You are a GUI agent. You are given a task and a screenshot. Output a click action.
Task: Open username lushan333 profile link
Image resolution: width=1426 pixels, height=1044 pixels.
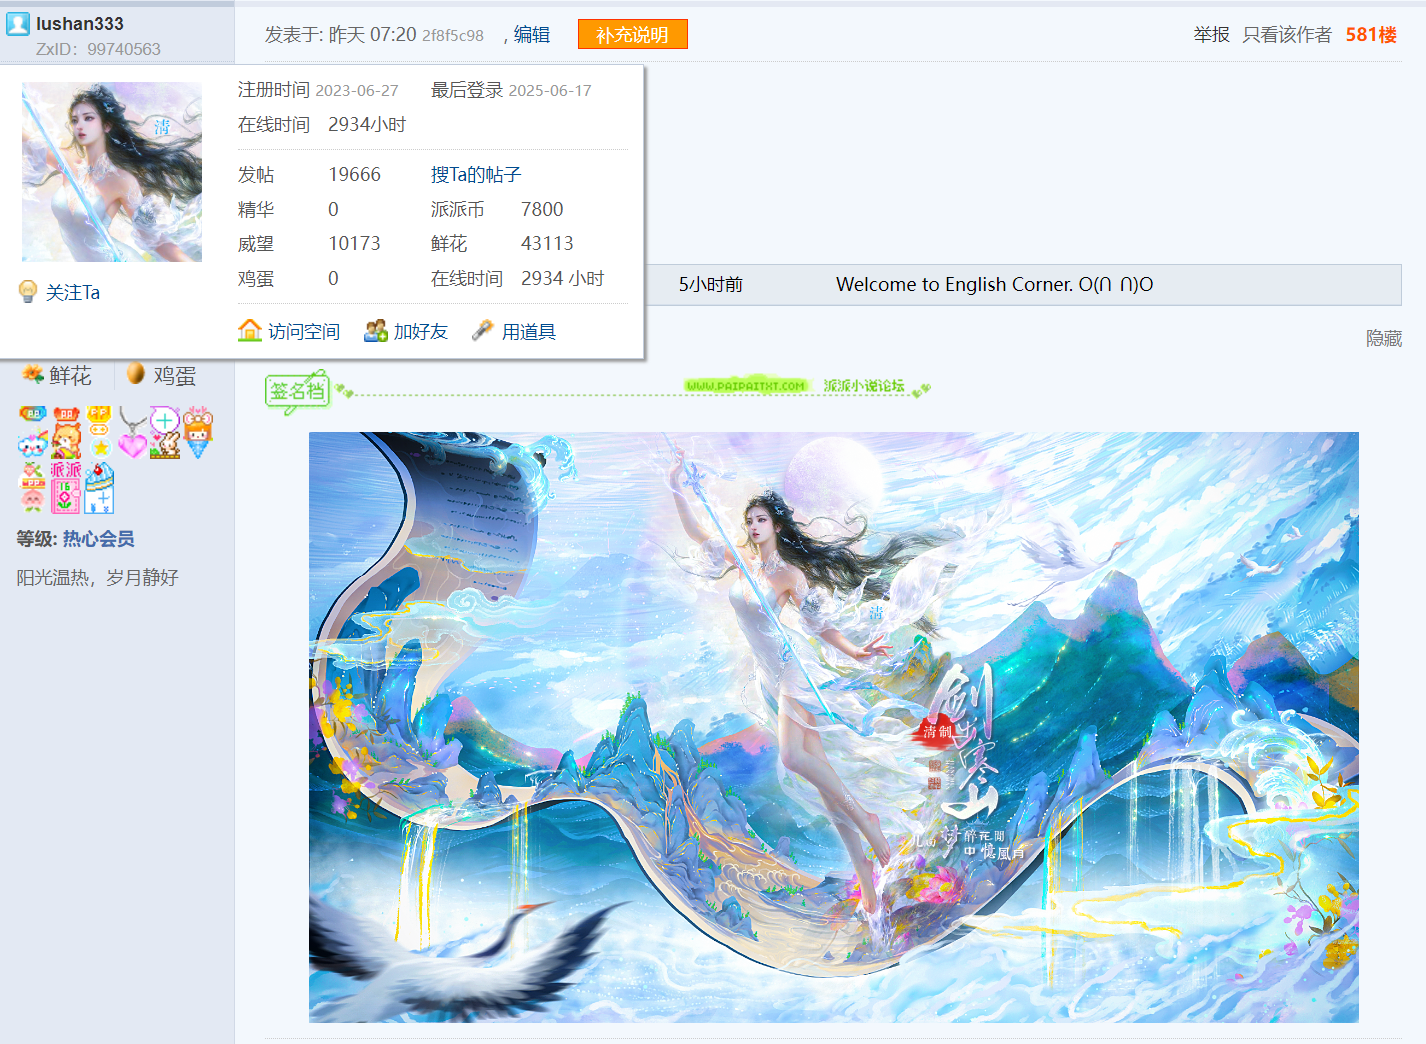pyautogui.click(x=80, y=23)
